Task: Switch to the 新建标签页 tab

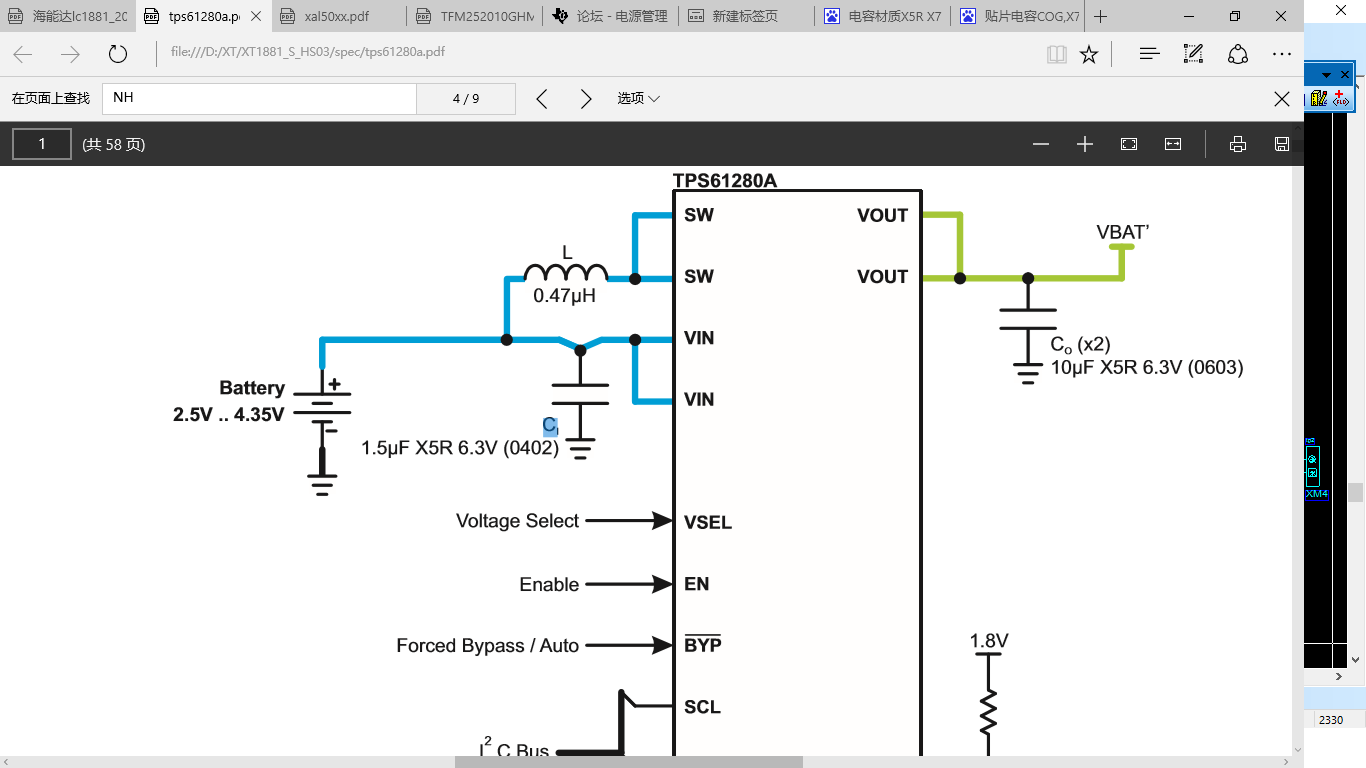Action: pyautogui.click(x=748, y=16)
